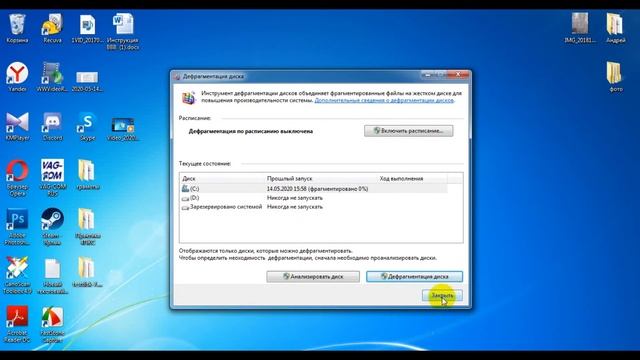Select the грамоты folder

click(x=87, y=175)
